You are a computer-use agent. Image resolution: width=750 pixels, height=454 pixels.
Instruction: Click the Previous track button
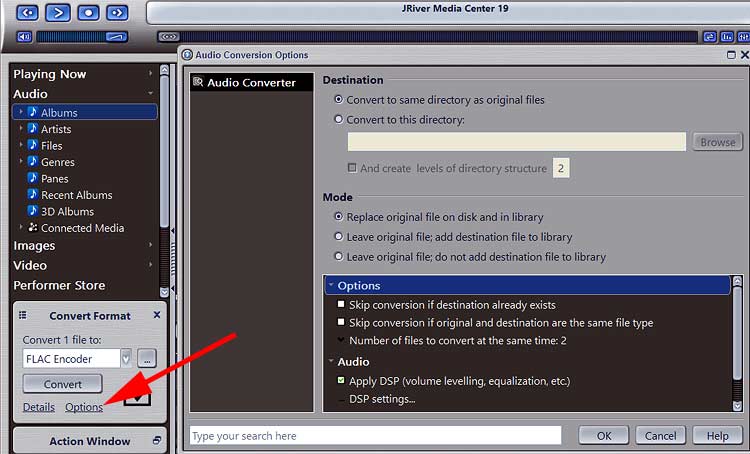pos(28,13)
